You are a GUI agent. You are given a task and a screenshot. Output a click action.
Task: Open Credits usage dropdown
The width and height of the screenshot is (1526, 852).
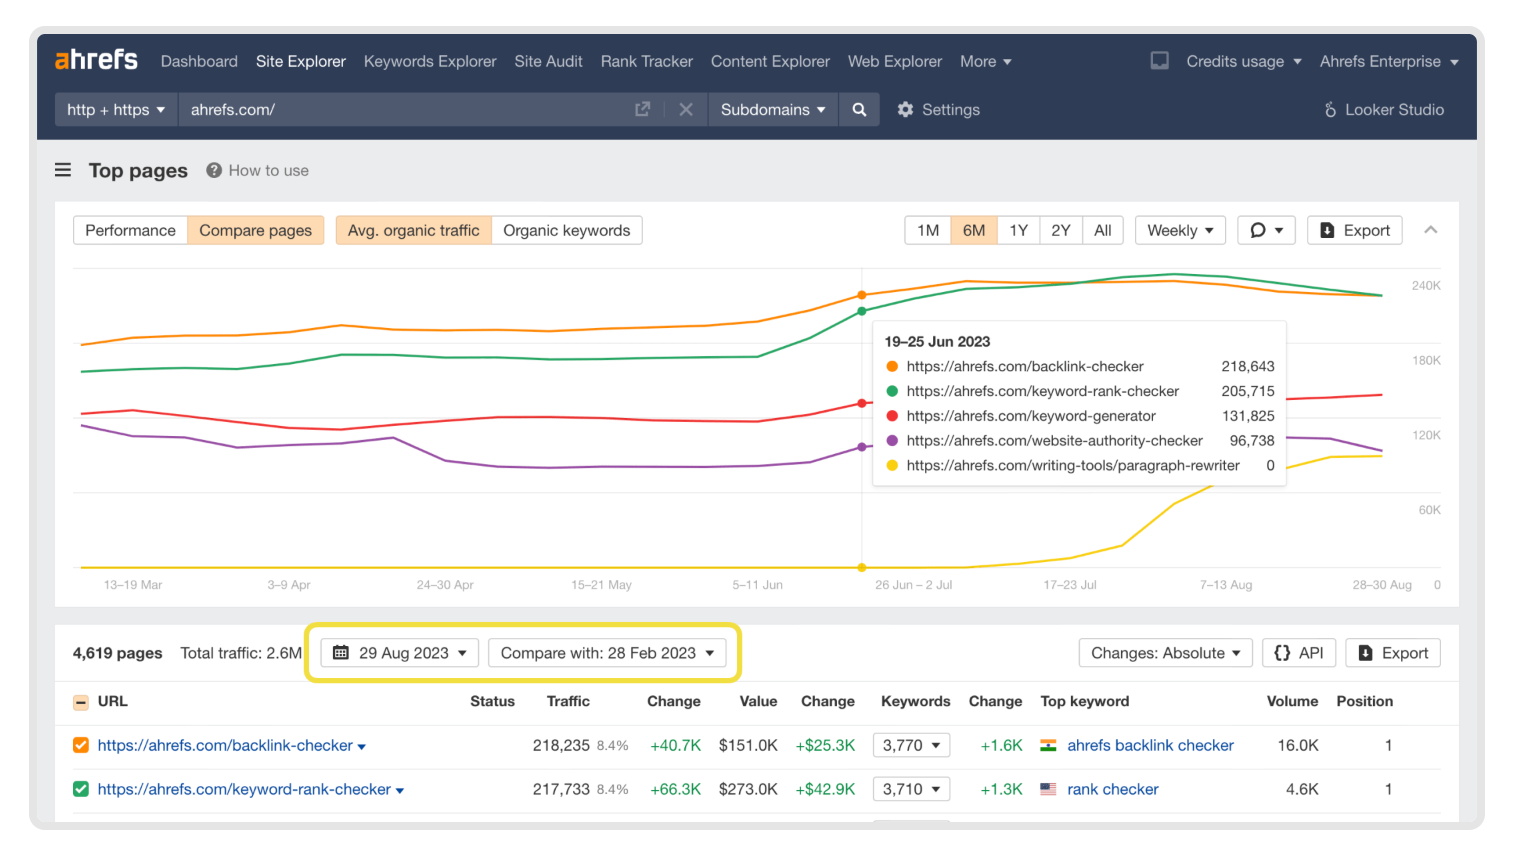pyautogui.click(x=1244, y=61)
